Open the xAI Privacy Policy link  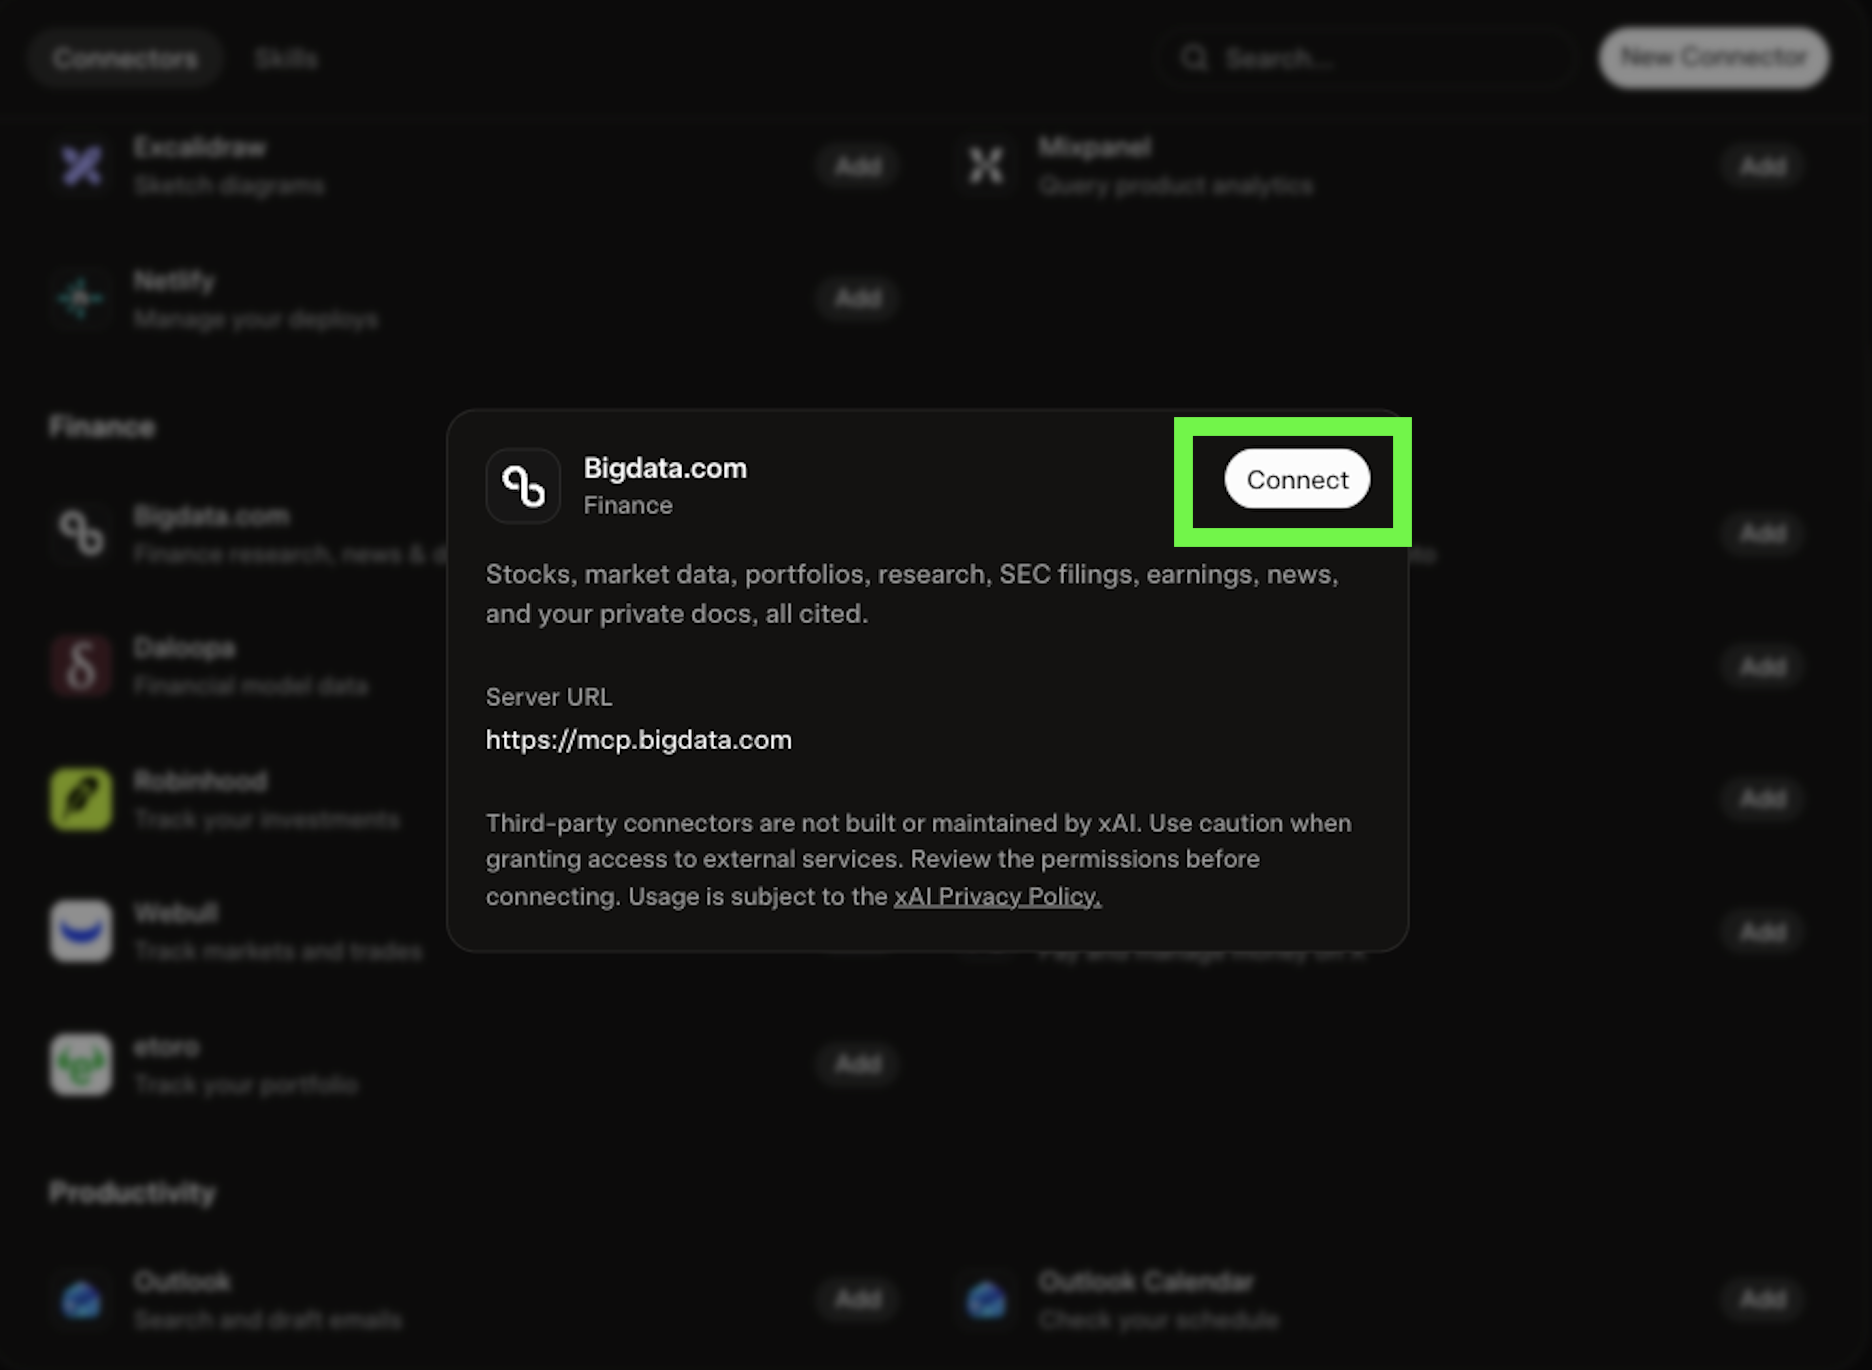(x=997, y=896)
